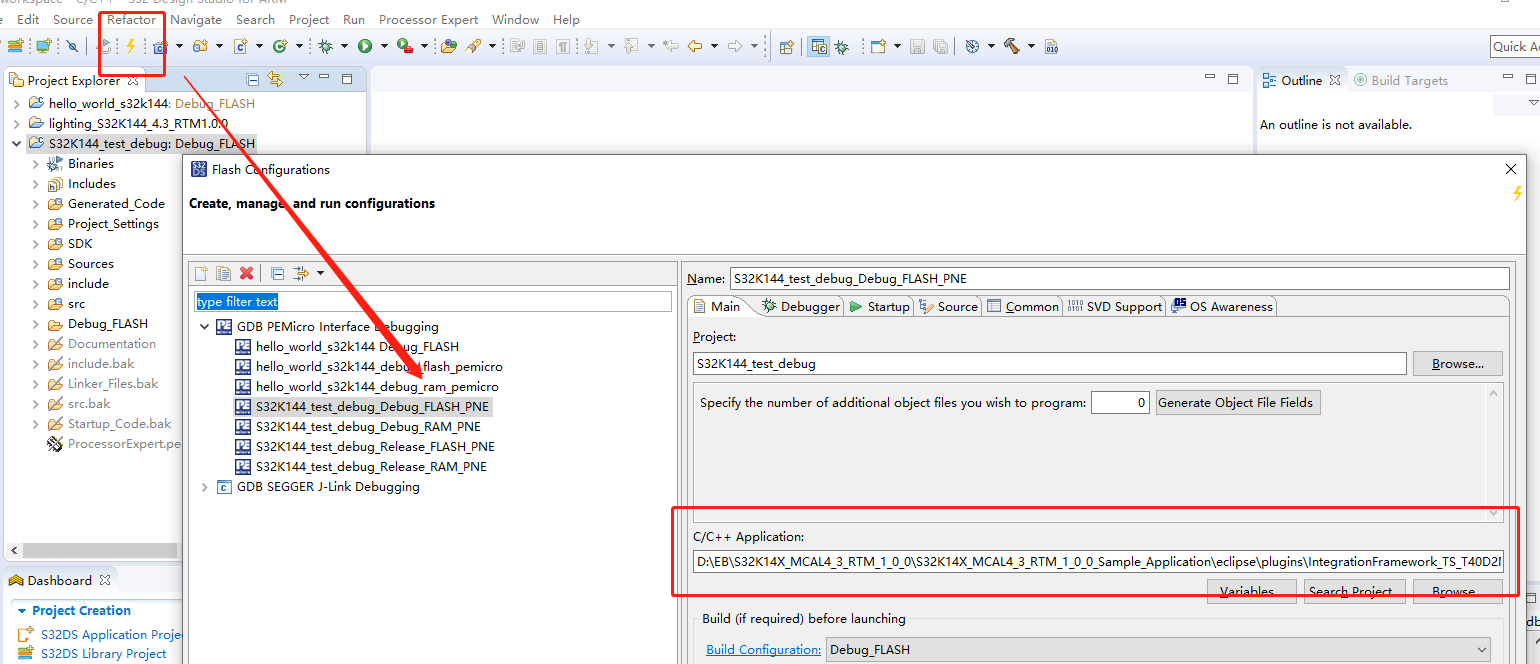Click the Skip All Breakpoints toolbar icon
The image size is (1540, 664).
72,46
